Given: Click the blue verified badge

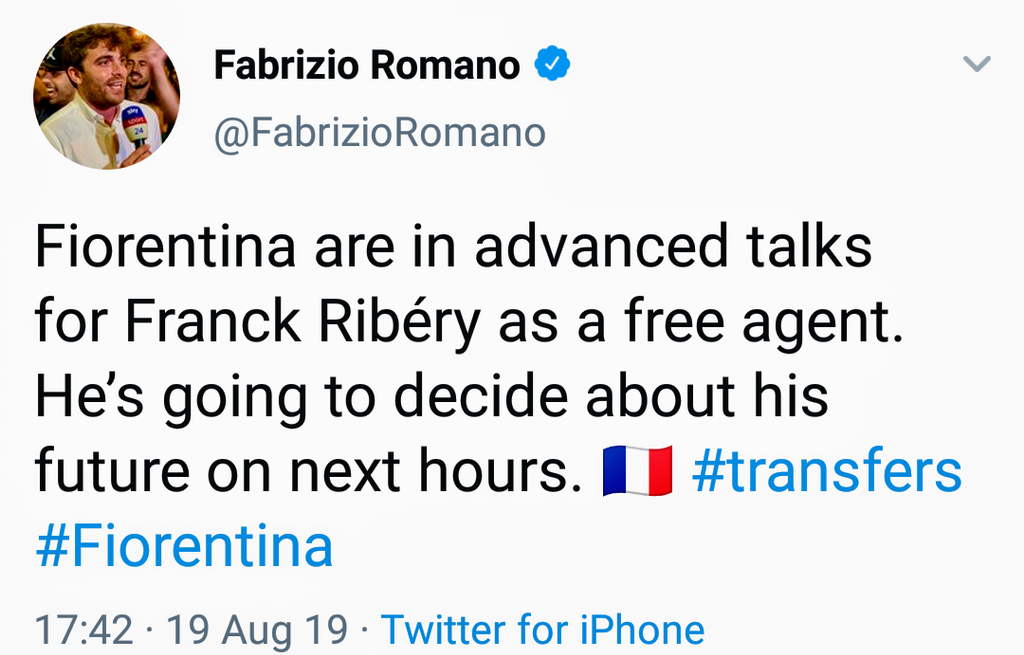Looking at the screenshot, I should click(x=551, y=67).
